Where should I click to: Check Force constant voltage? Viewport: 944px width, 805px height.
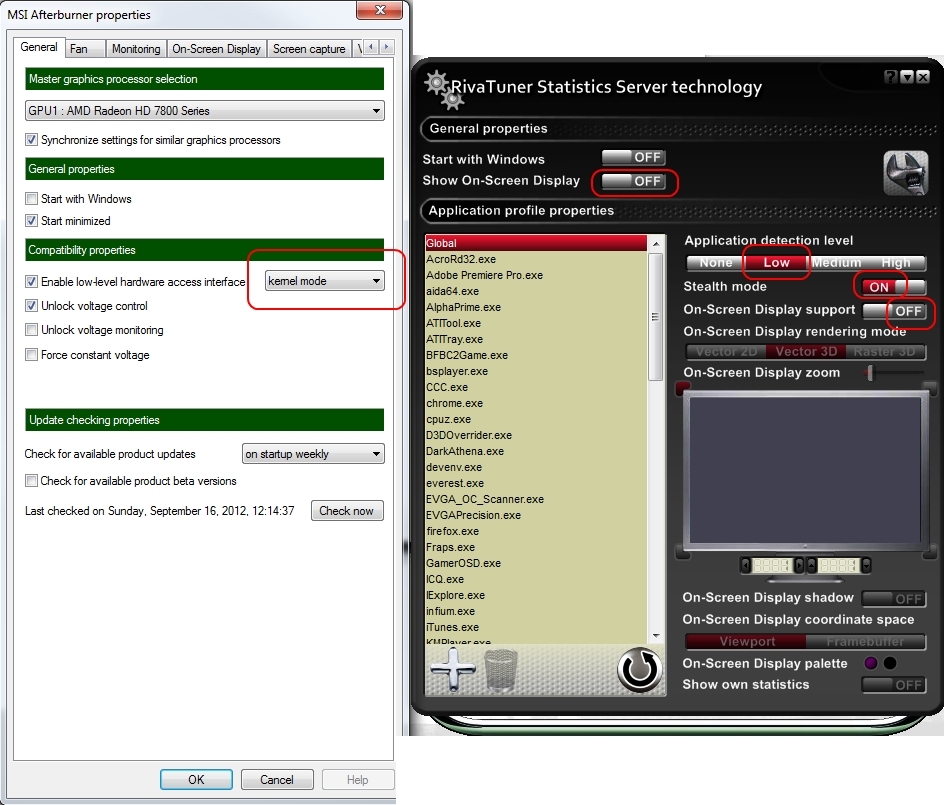coord(31,355)
